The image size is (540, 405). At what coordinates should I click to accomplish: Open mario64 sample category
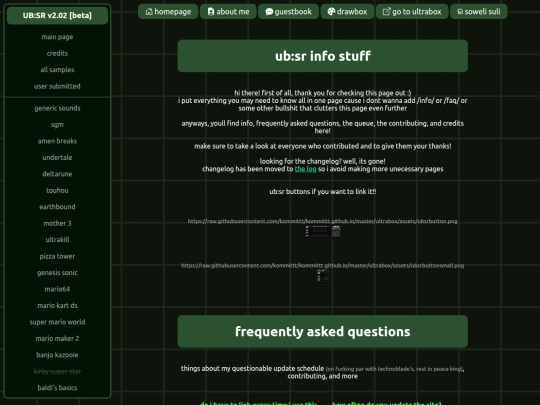click(57, 289)
